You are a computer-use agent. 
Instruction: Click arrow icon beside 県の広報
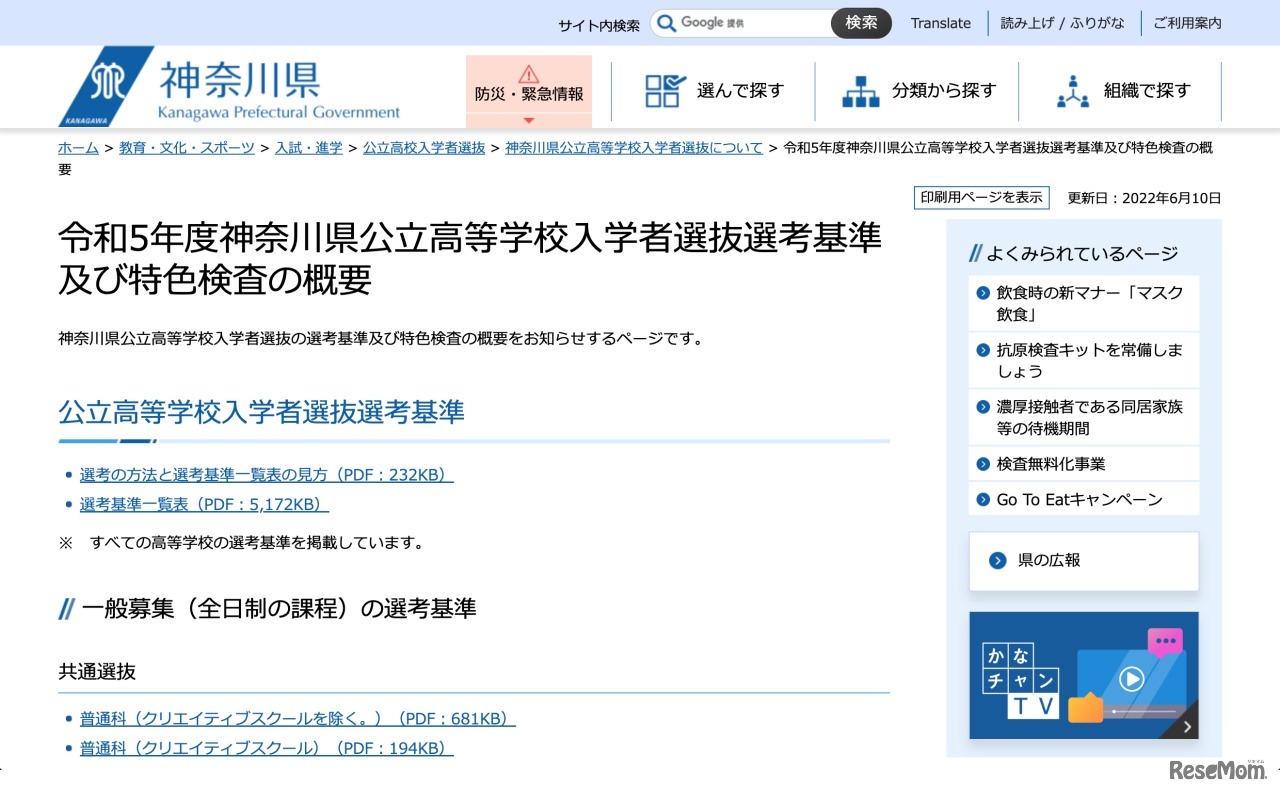tap(997, 561)
